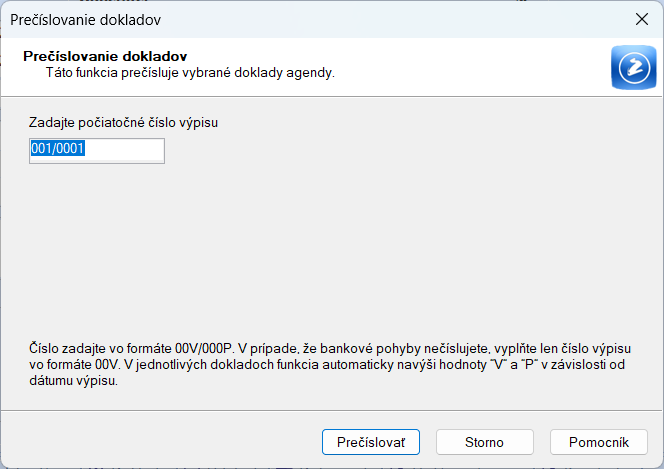Click the hint line starting "Číslo zadajte"

coord(330,348)
